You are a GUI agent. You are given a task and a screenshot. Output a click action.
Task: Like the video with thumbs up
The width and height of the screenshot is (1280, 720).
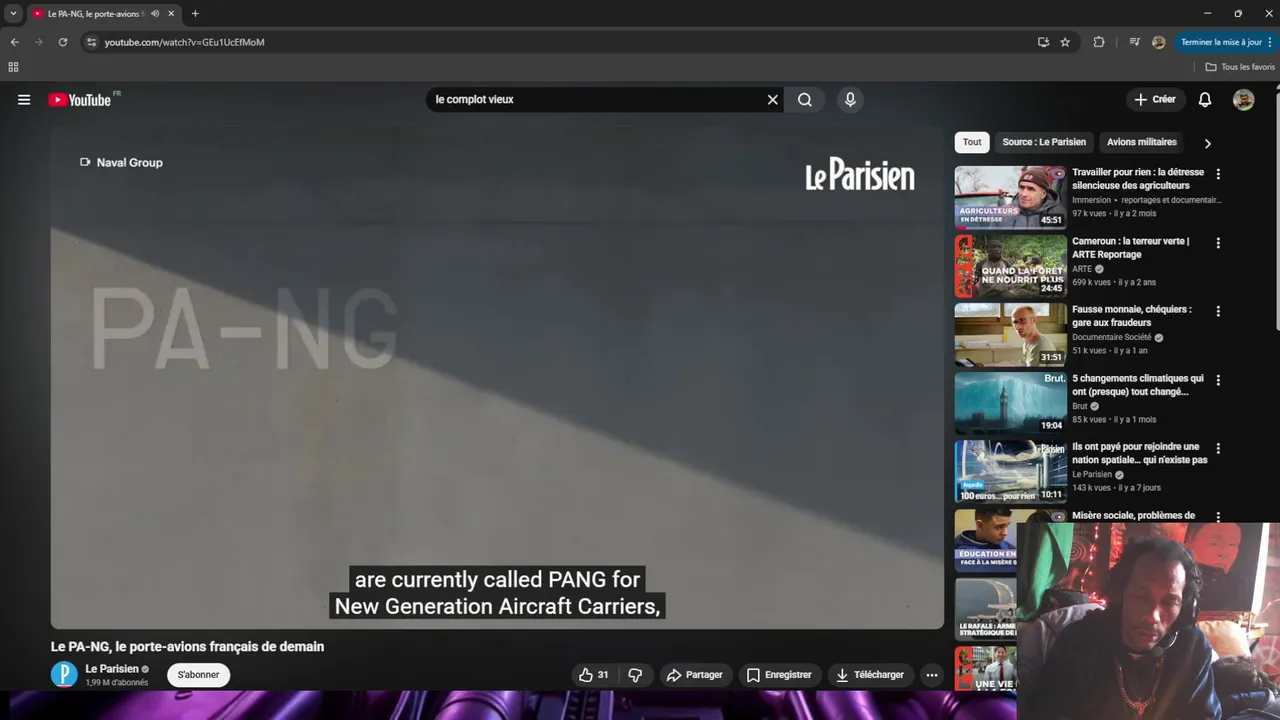593,675
